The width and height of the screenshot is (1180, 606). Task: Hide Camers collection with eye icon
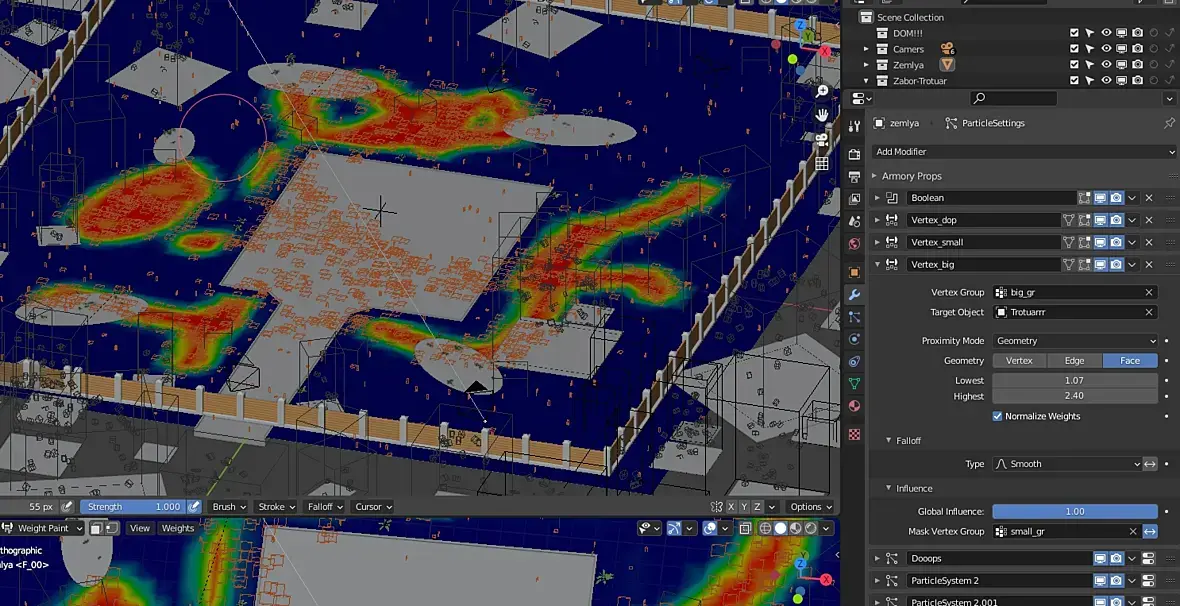[x=1106, y=49]
